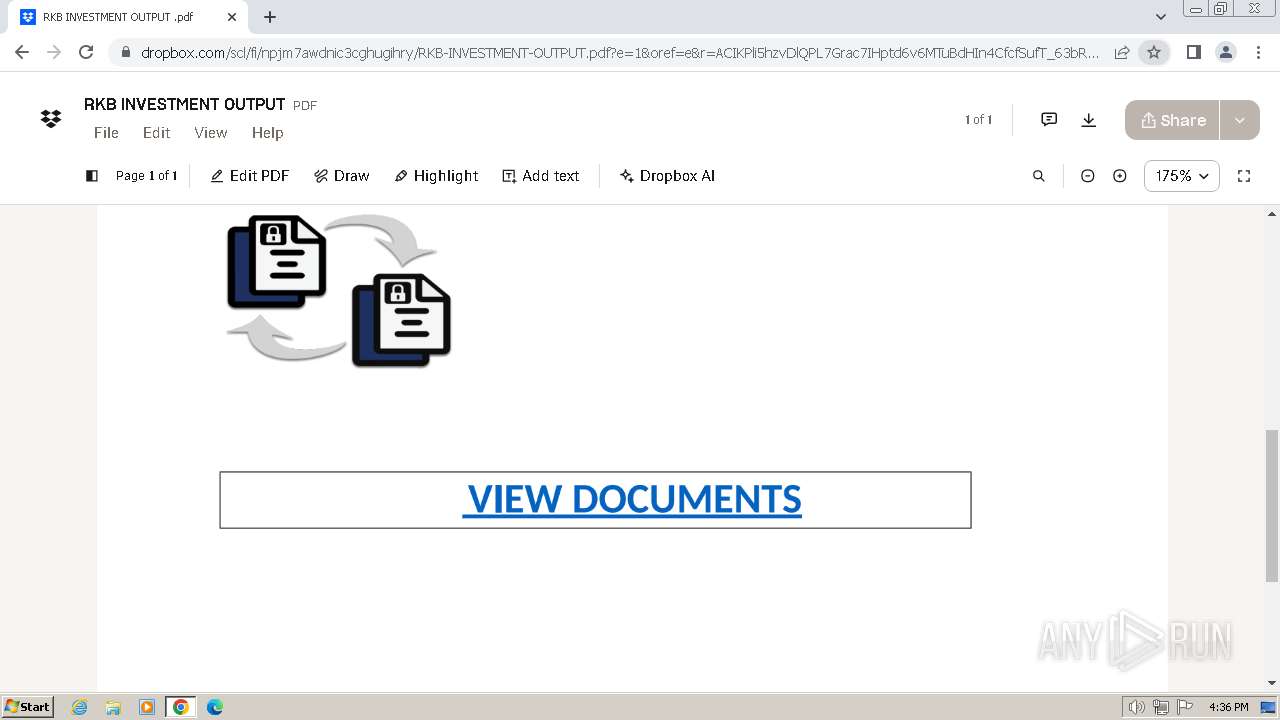Choose the Add text tool
Screen dimensions: 1280x720
tap(540, 176)
